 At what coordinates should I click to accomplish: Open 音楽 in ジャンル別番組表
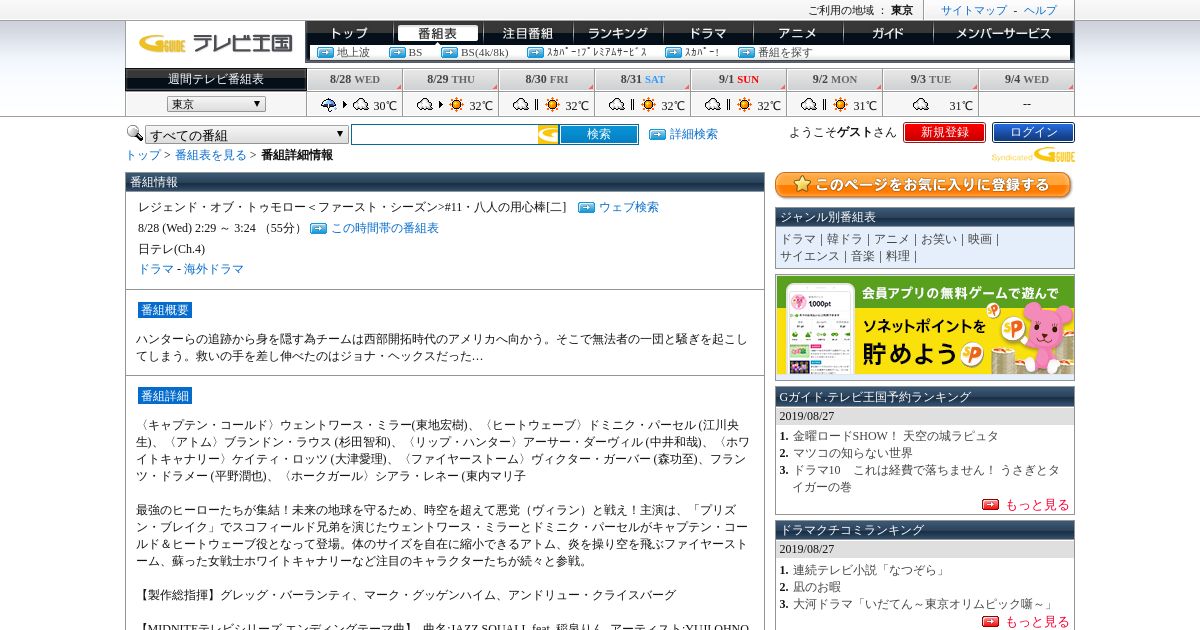tap(862, 256)
